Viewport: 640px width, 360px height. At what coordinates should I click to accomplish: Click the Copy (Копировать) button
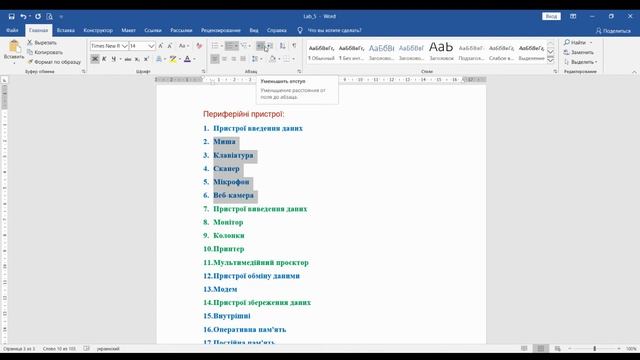44,52
